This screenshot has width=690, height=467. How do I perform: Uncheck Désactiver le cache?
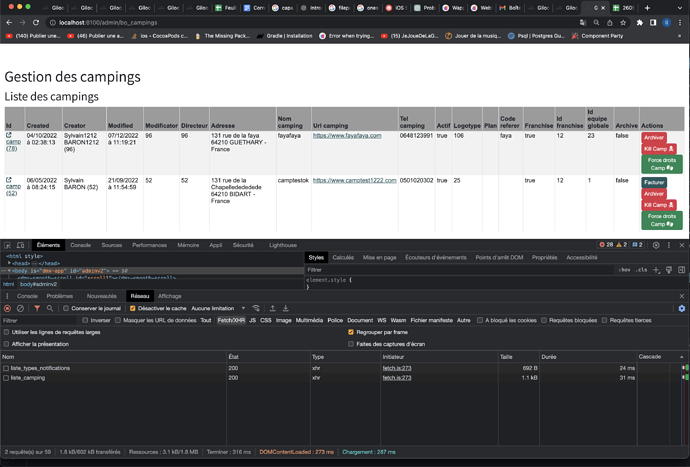pyautogui.click(x=132, y=309)
